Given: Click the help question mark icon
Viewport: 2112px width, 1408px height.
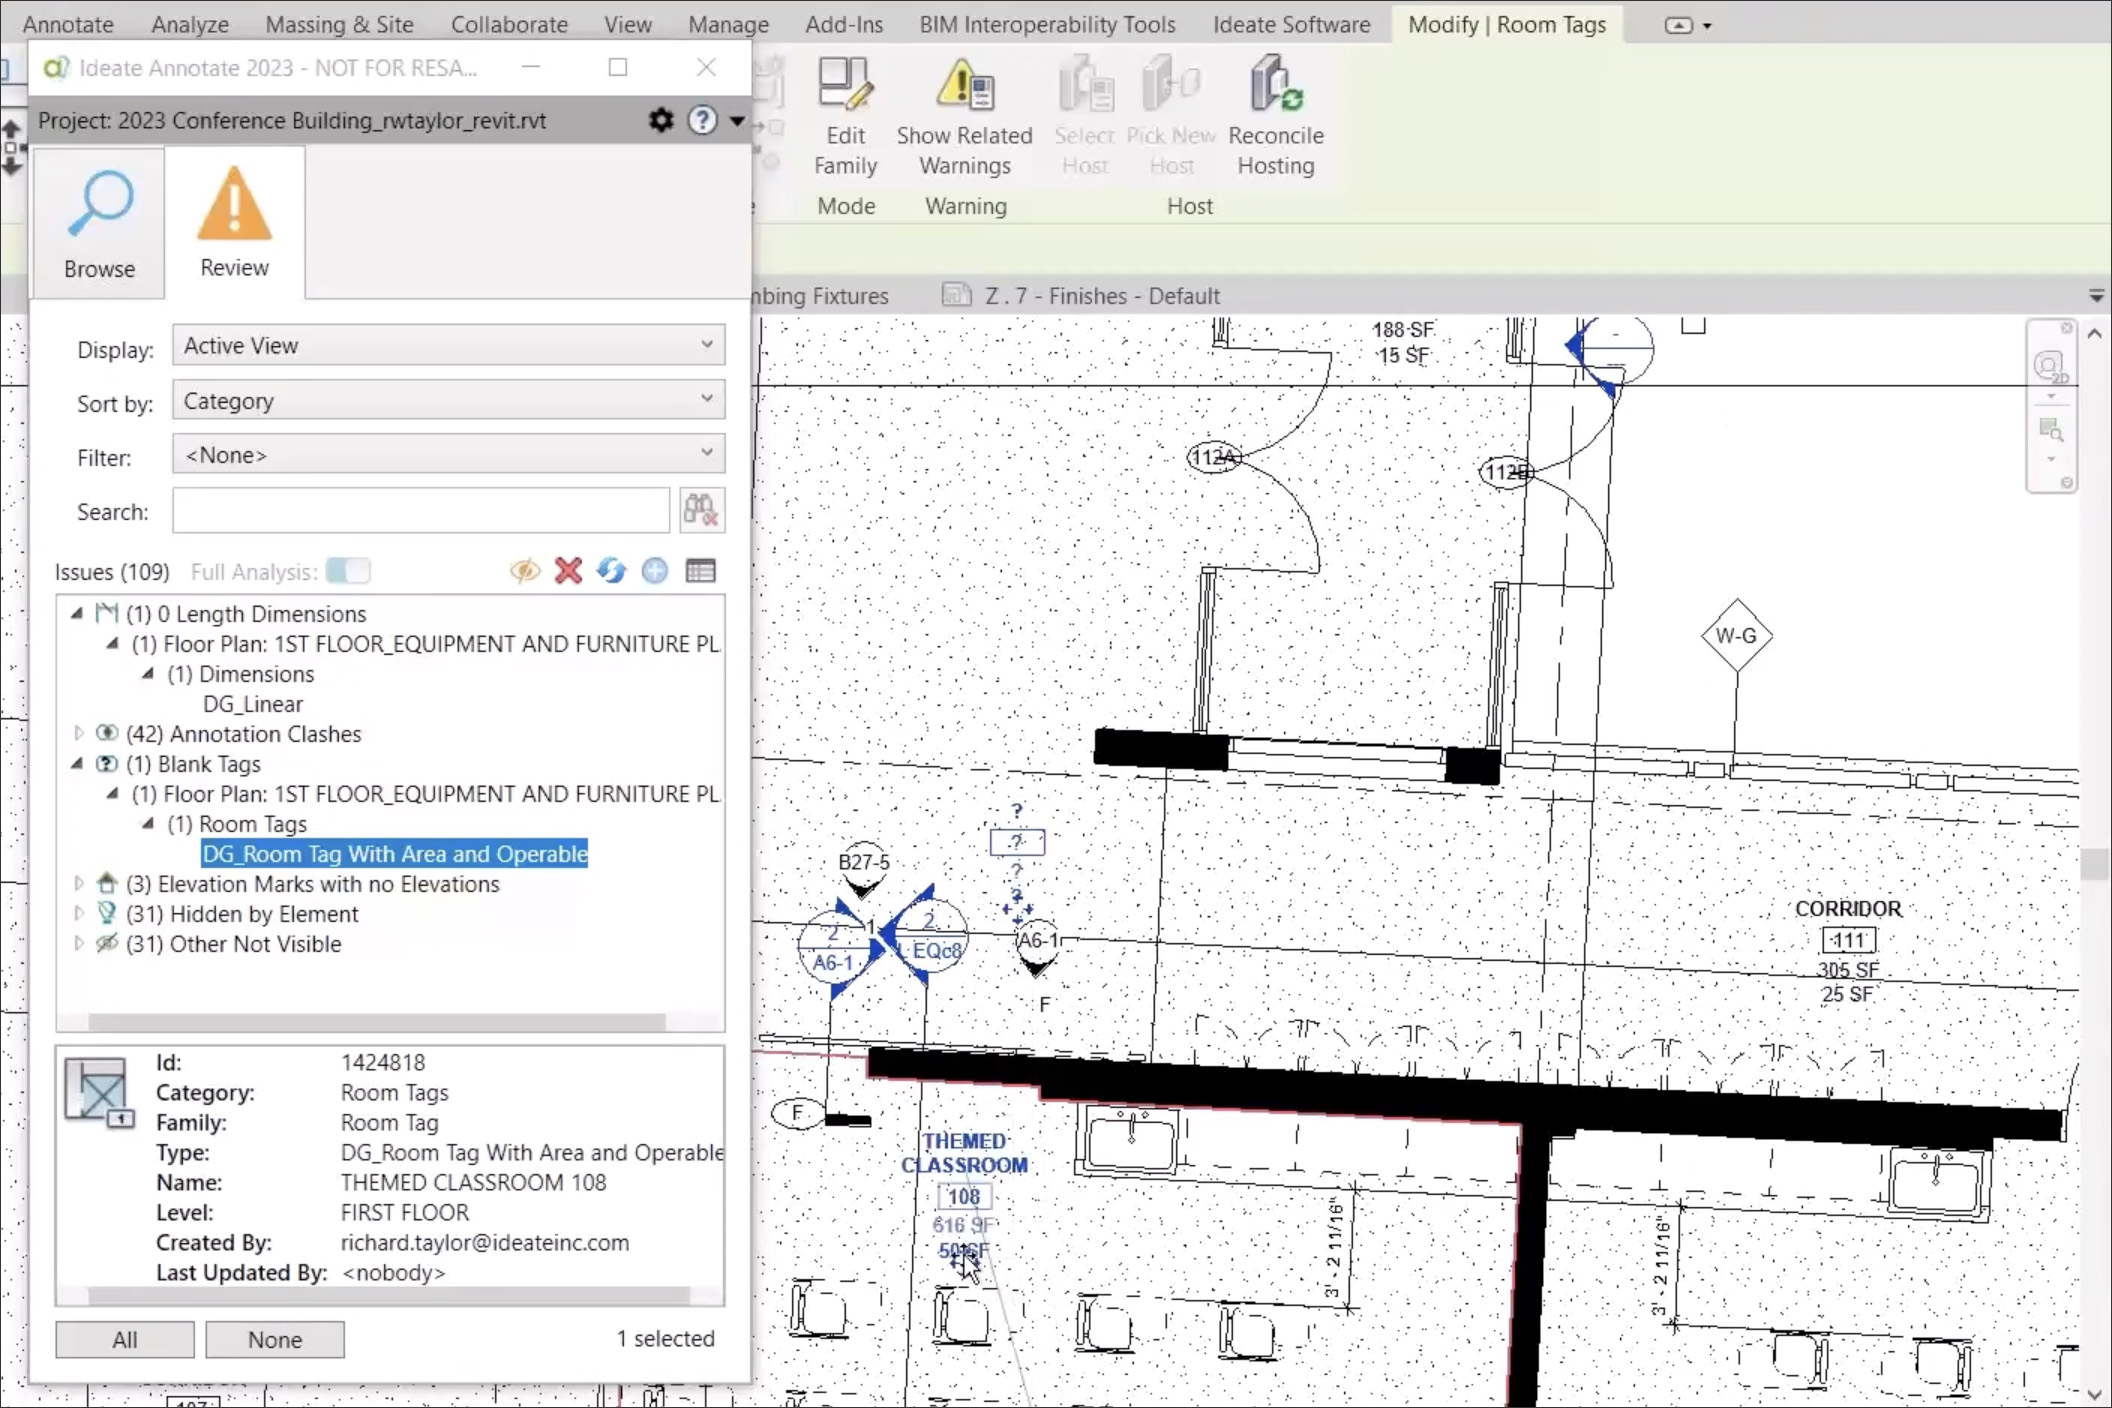Looking at the screenshot, I should [703, 120].
